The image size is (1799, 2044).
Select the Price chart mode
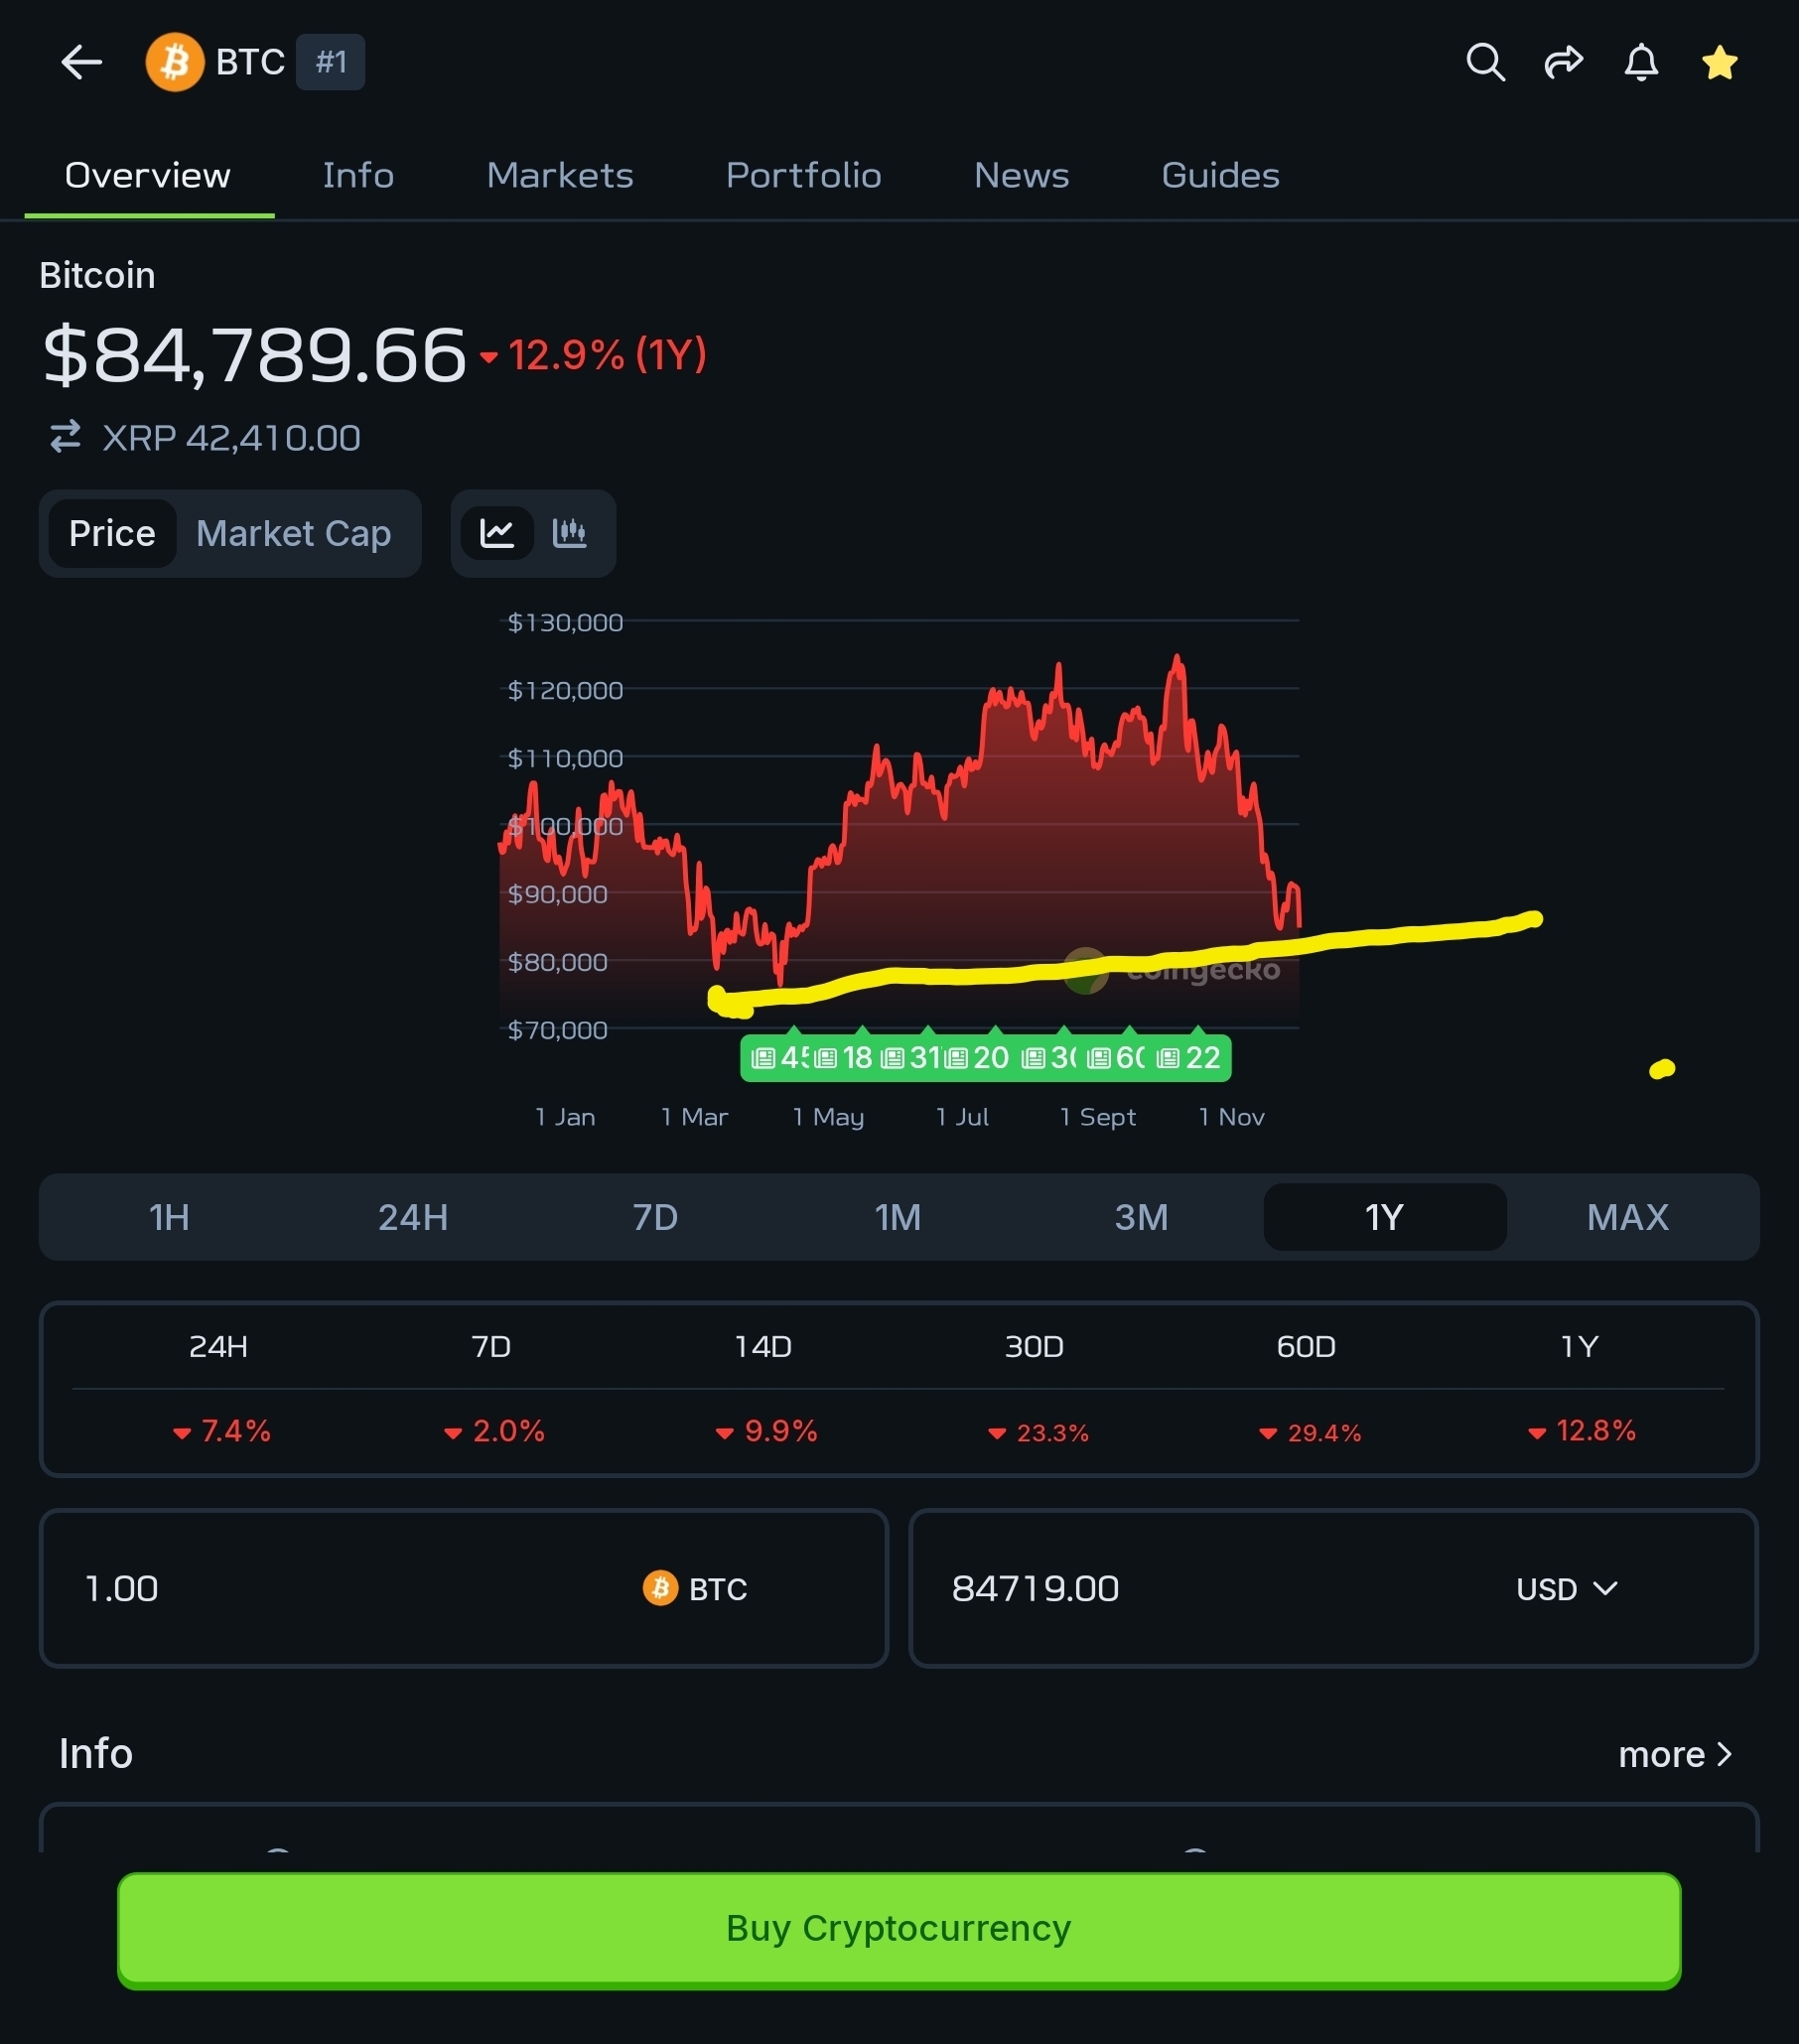[x=112, y=533]
